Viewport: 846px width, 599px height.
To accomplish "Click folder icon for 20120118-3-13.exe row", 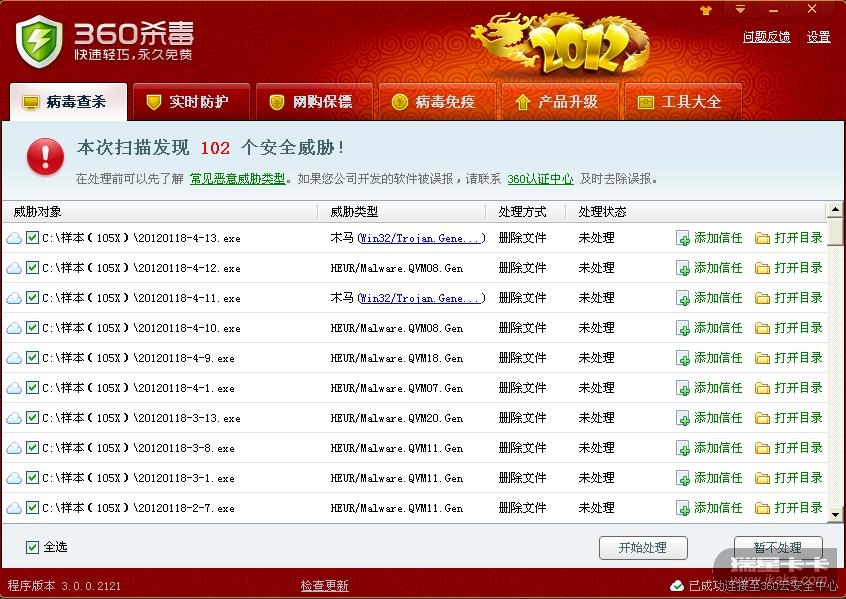I will 762,418.
